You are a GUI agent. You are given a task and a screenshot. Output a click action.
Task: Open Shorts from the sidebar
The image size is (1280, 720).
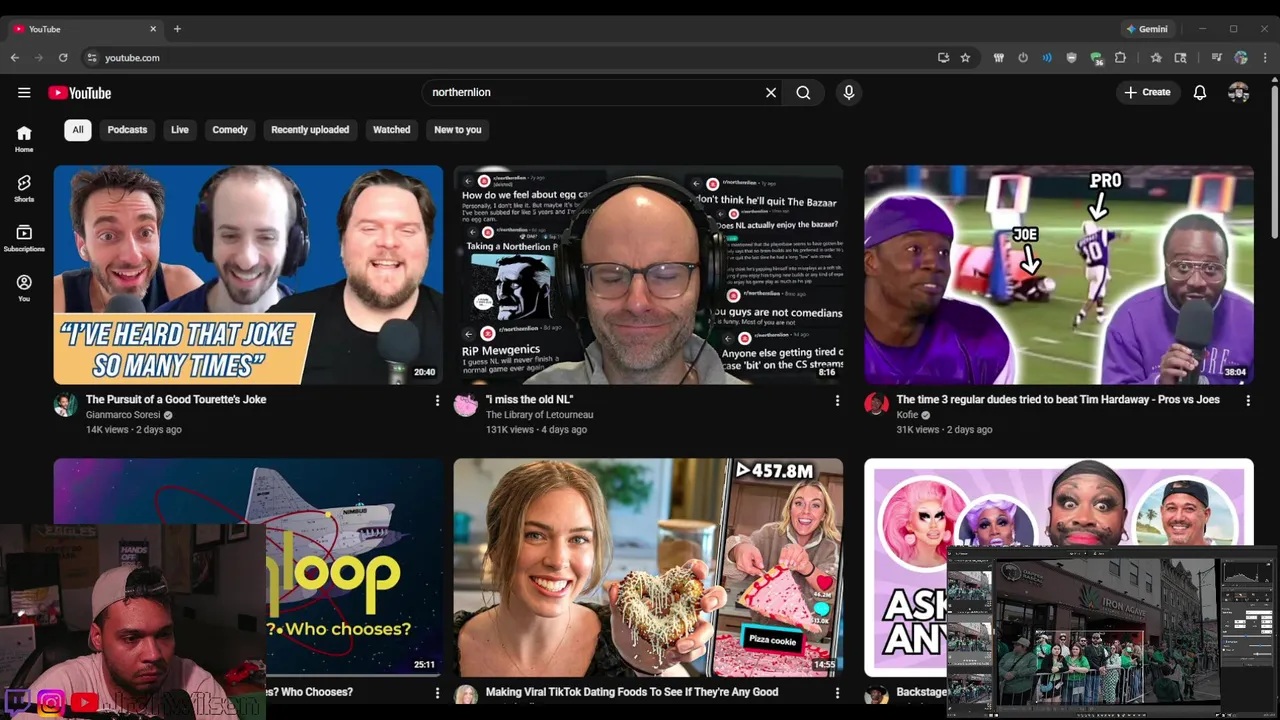pyautogui.click(x=24, y=188)
